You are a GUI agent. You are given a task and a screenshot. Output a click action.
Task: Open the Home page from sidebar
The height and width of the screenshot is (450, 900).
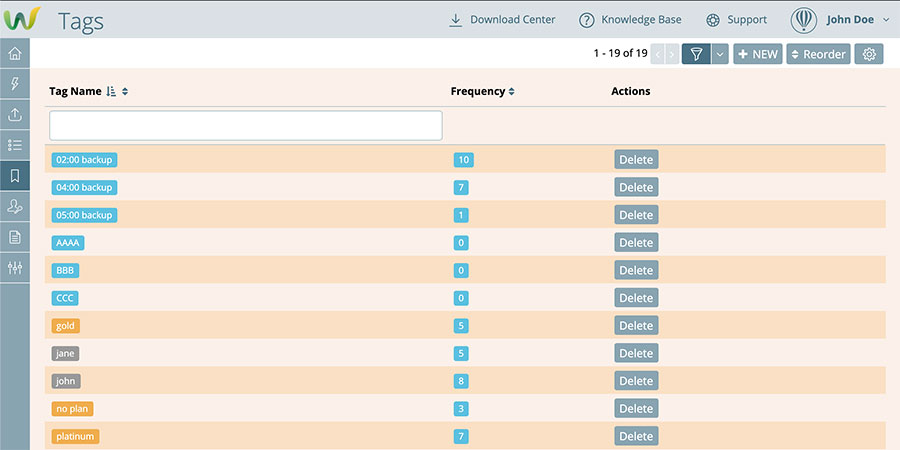pyautogui.click(x=14, y=53)
